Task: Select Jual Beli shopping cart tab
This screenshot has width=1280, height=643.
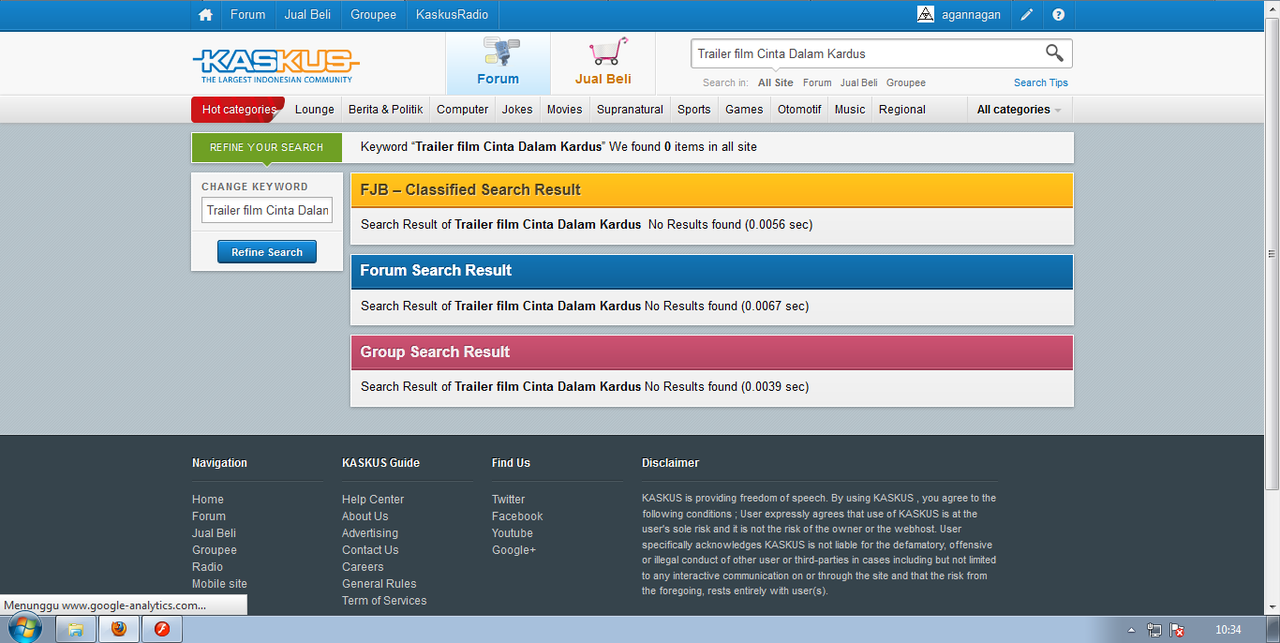Action: click(603, 63)
